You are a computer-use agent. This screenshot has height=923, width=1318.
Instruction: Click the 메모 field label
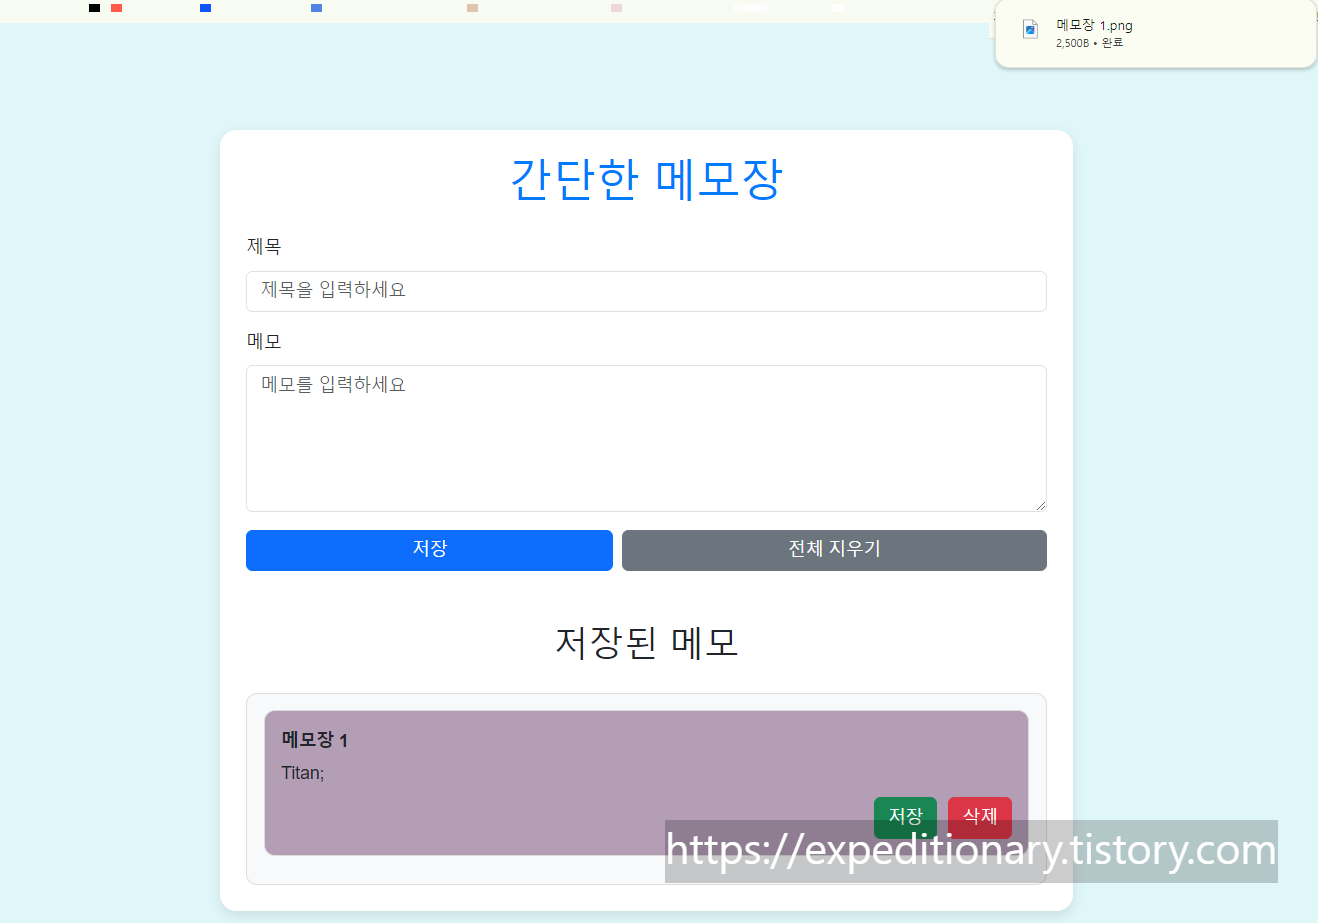pos(264,341)
